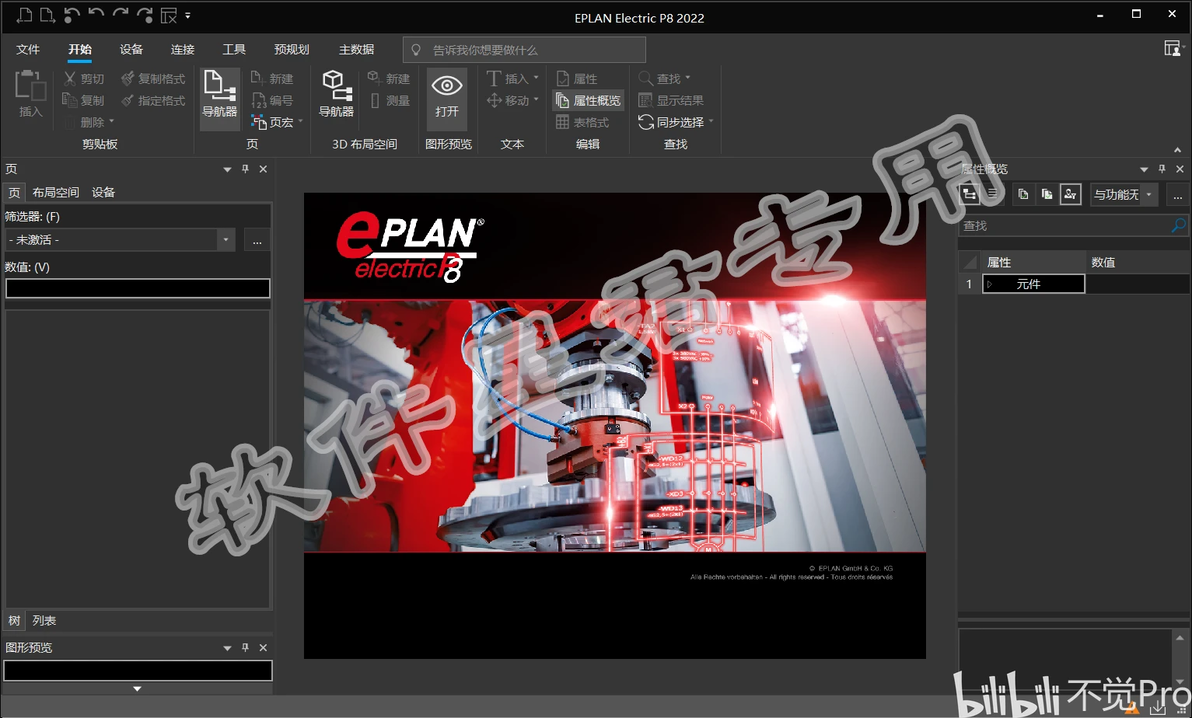The width and height of the screenshot is (1192, 718).
Task: Click the 剪切 cut scissors icon
Action: 70,78
